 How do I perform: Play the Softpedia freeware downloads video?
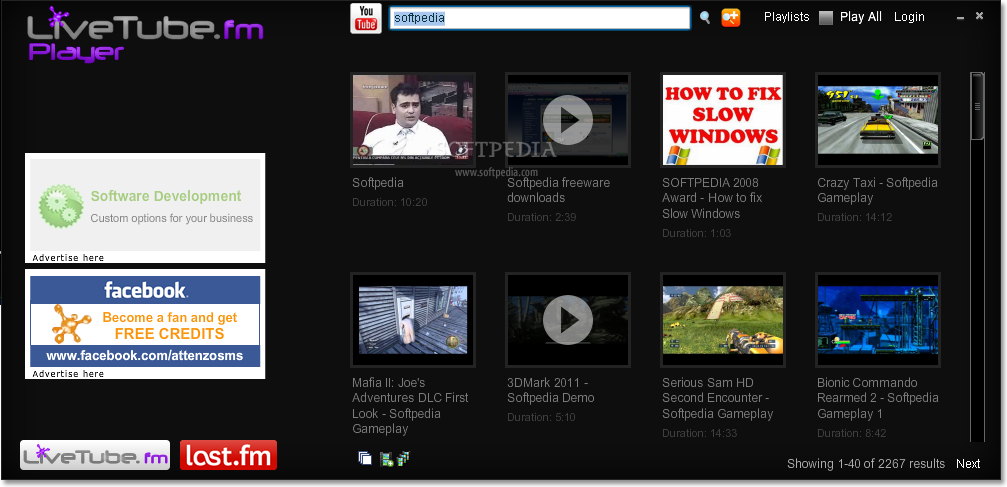[567, 120]
